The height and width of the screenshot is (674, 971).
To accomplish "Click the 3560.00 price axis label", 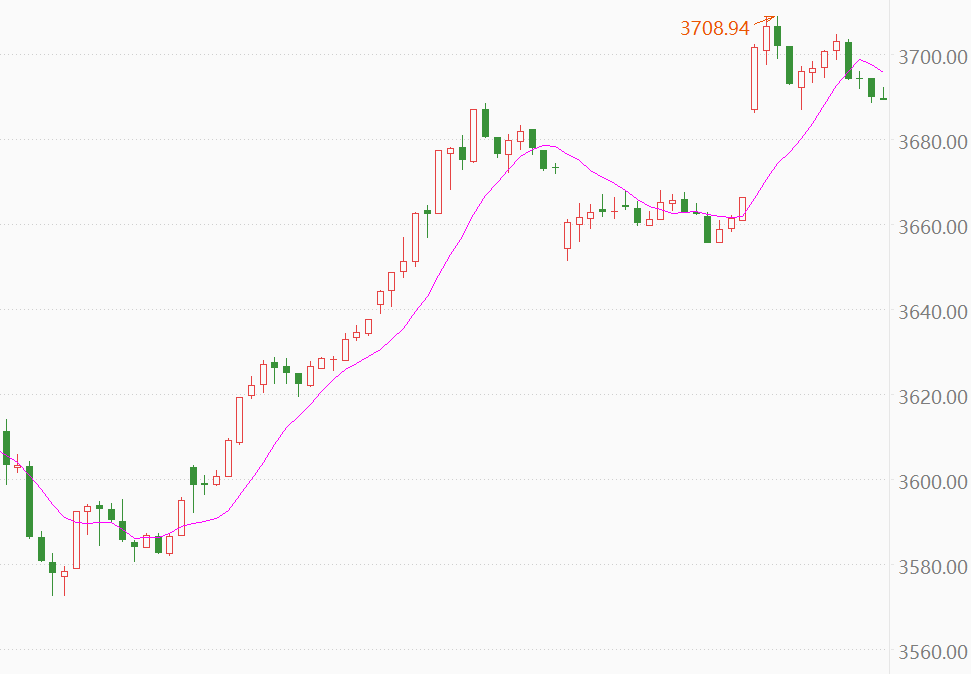I will pos(932,651).
